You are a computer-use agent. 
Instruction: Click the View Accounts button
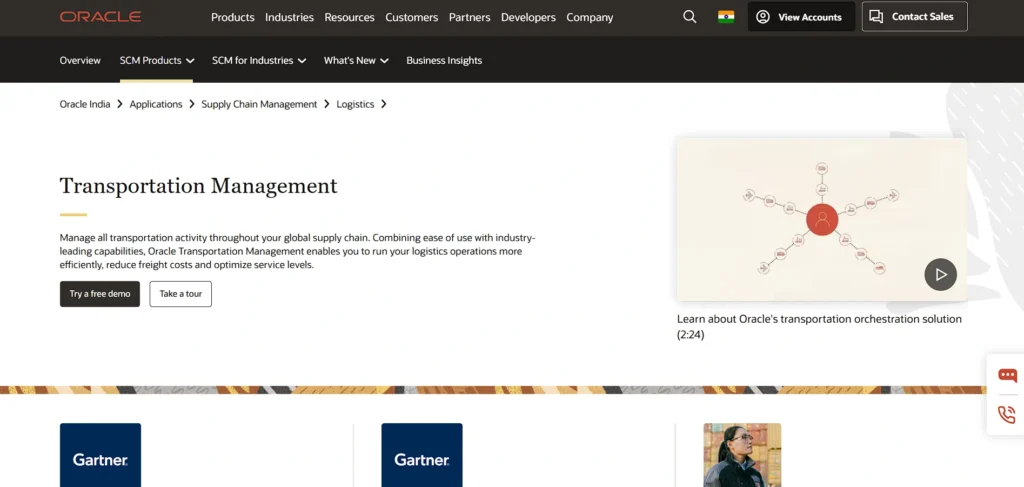[x=801, y=17]
